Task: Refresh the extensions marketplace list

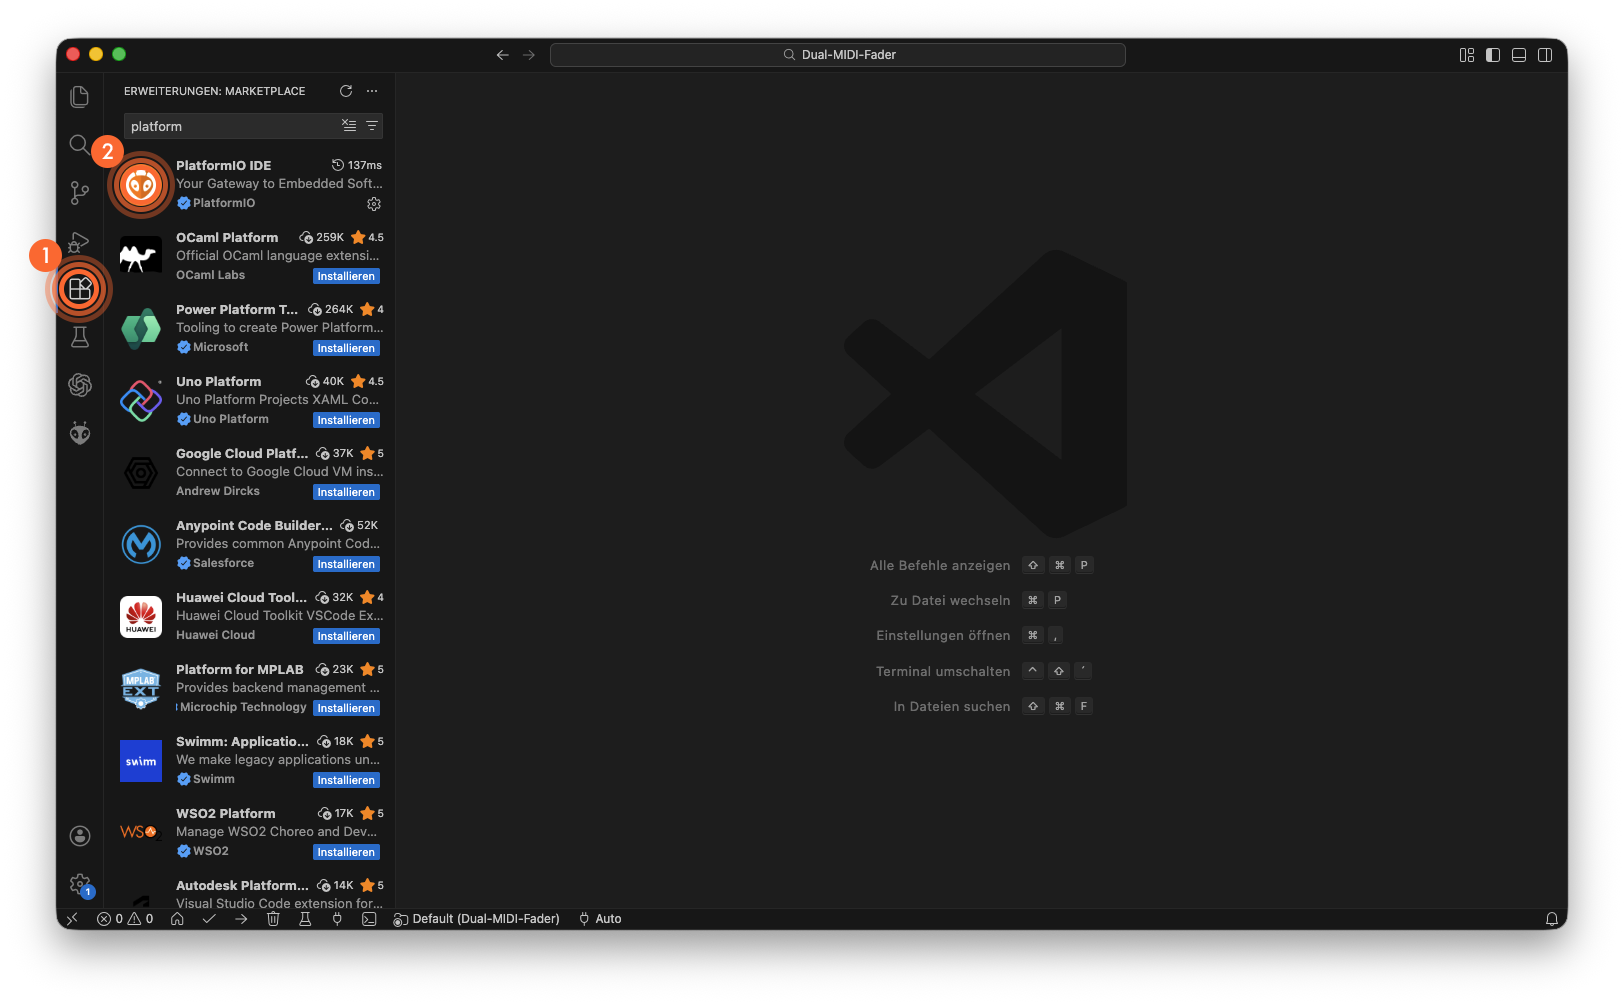Action: [x=346, y=91]
